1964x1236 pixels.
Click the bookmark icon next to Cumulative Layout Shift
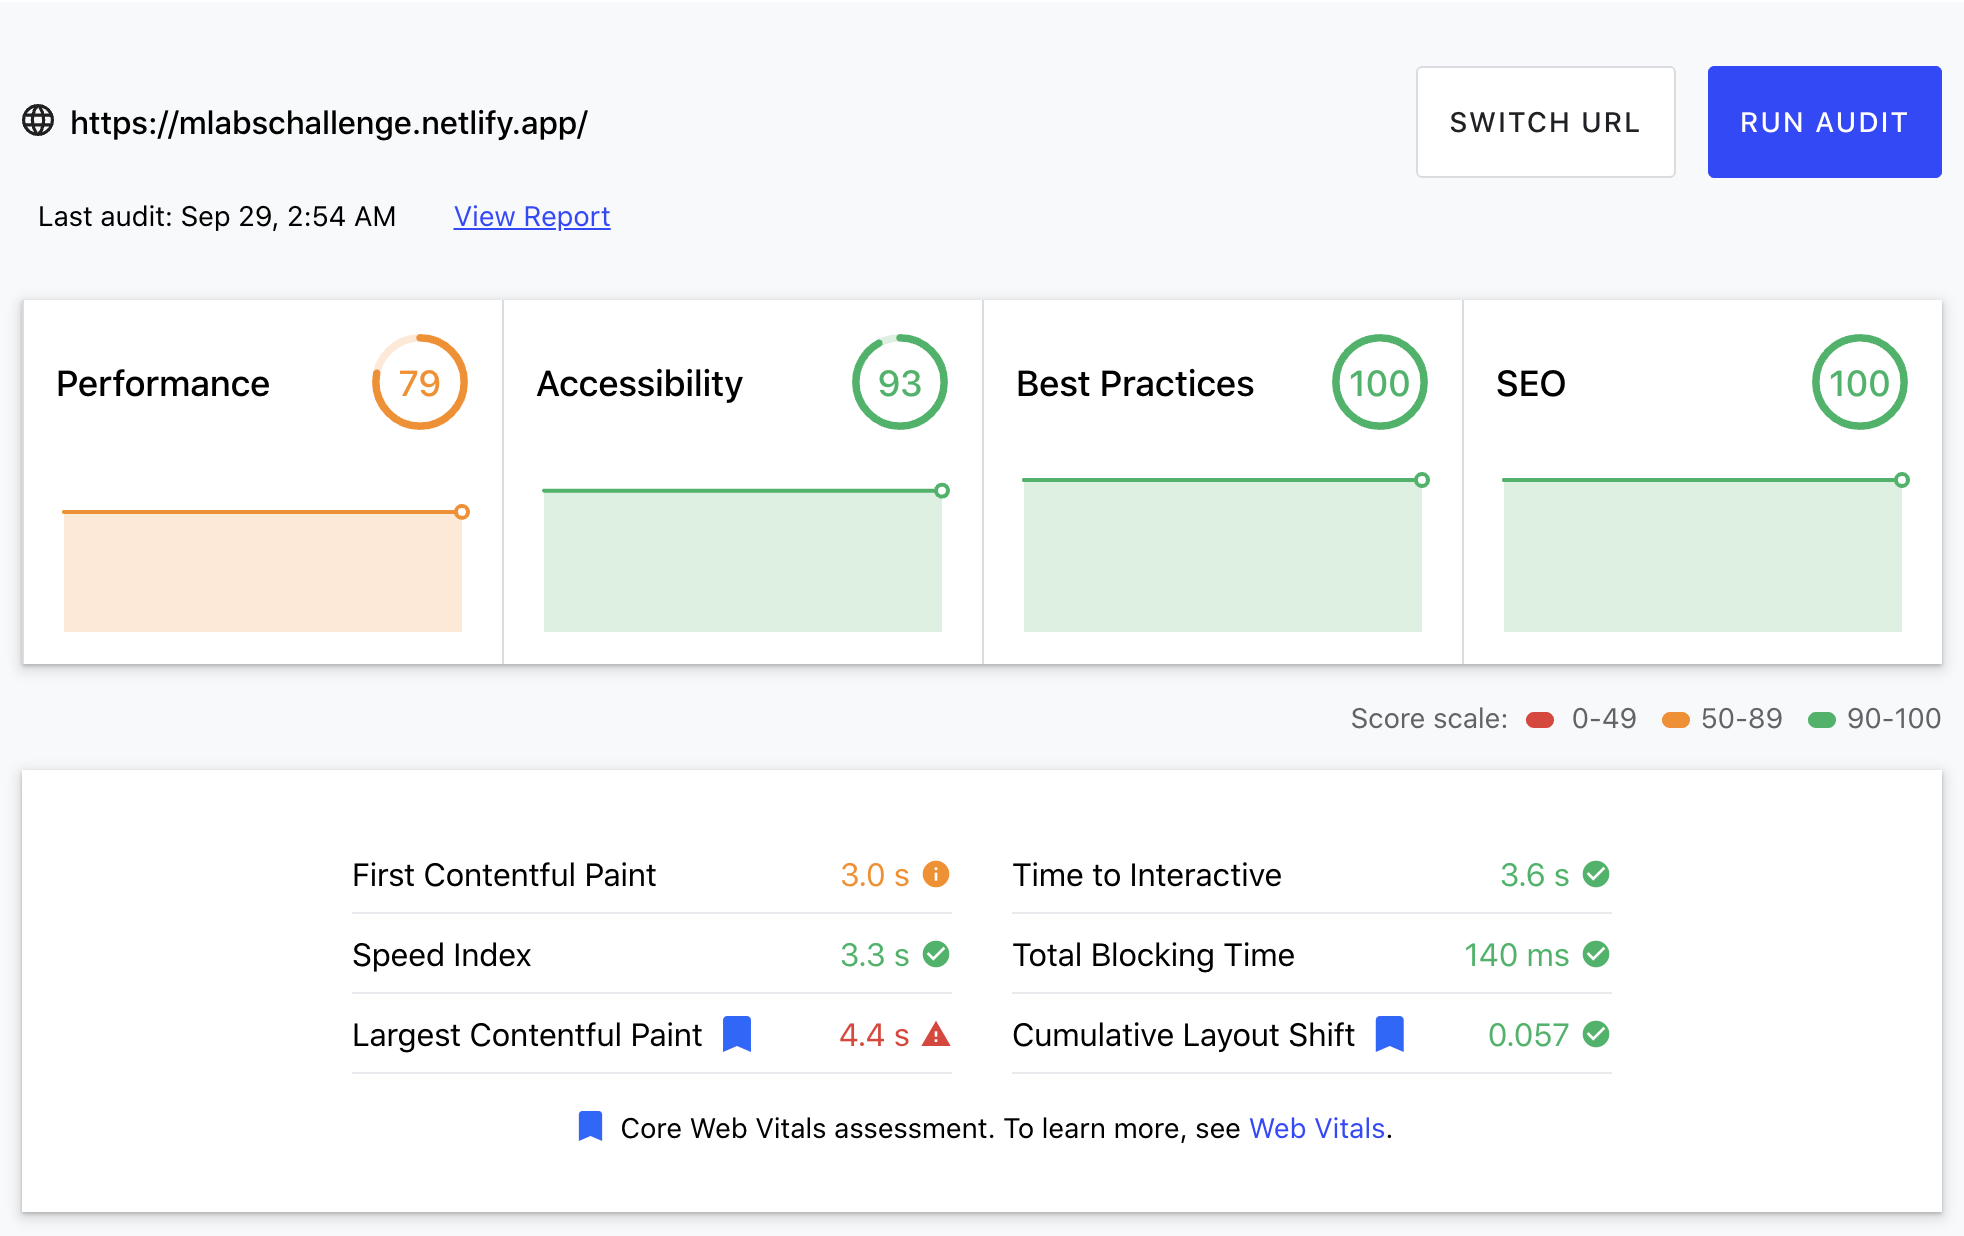click(x=1390, y=1034)
